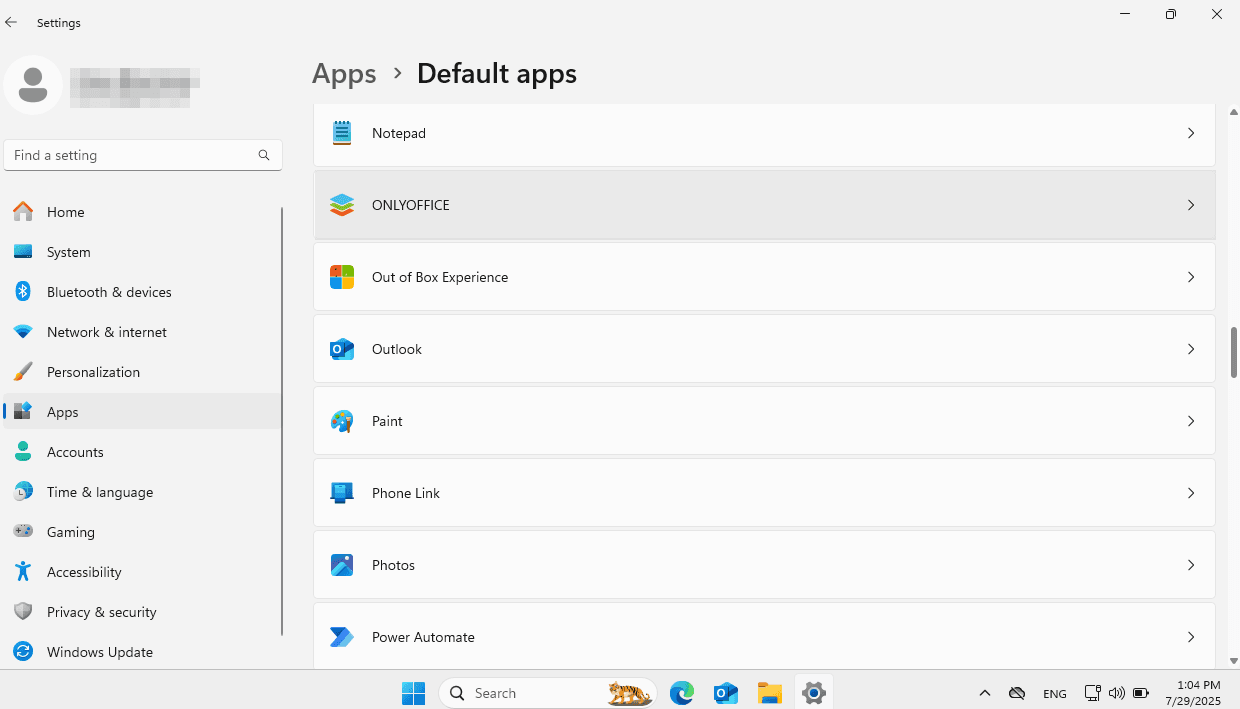The image size is (1240, 709).
Task: Expand the Photos row chevron
Action: (1191, 565)
